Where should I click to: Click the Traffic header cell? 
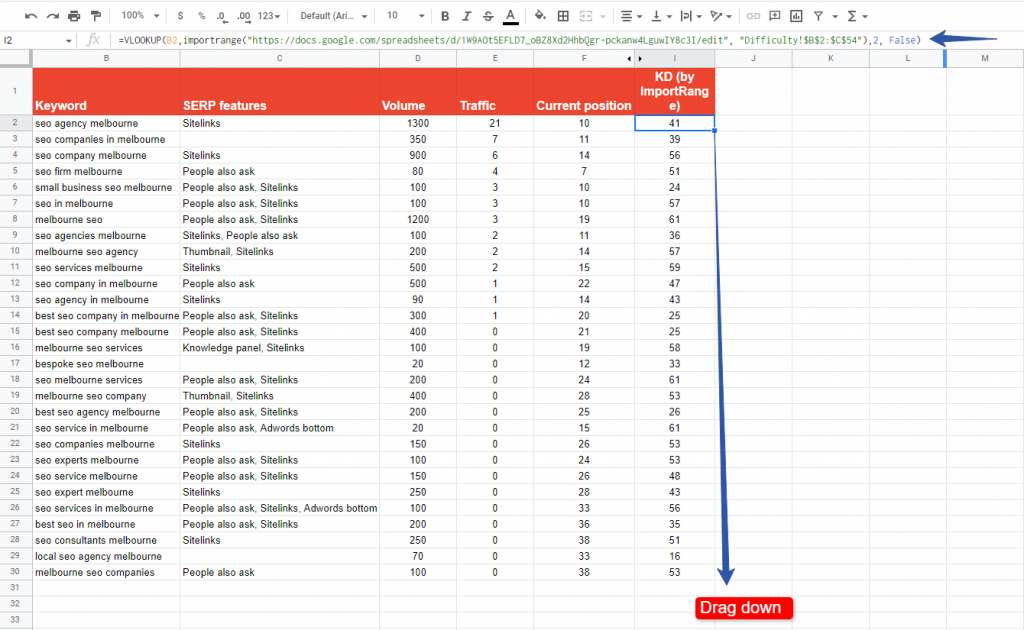point(495,91)
